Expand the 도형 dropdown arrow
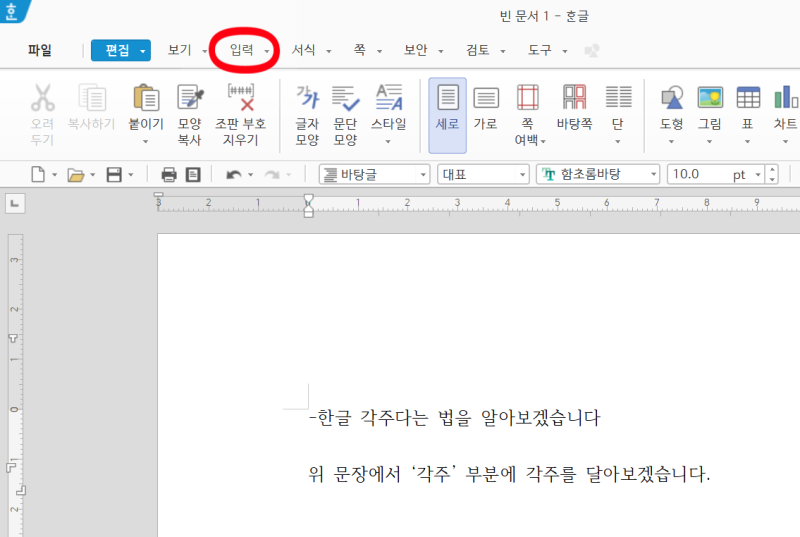This screenshot has width=800, height=537. (671, 142)
